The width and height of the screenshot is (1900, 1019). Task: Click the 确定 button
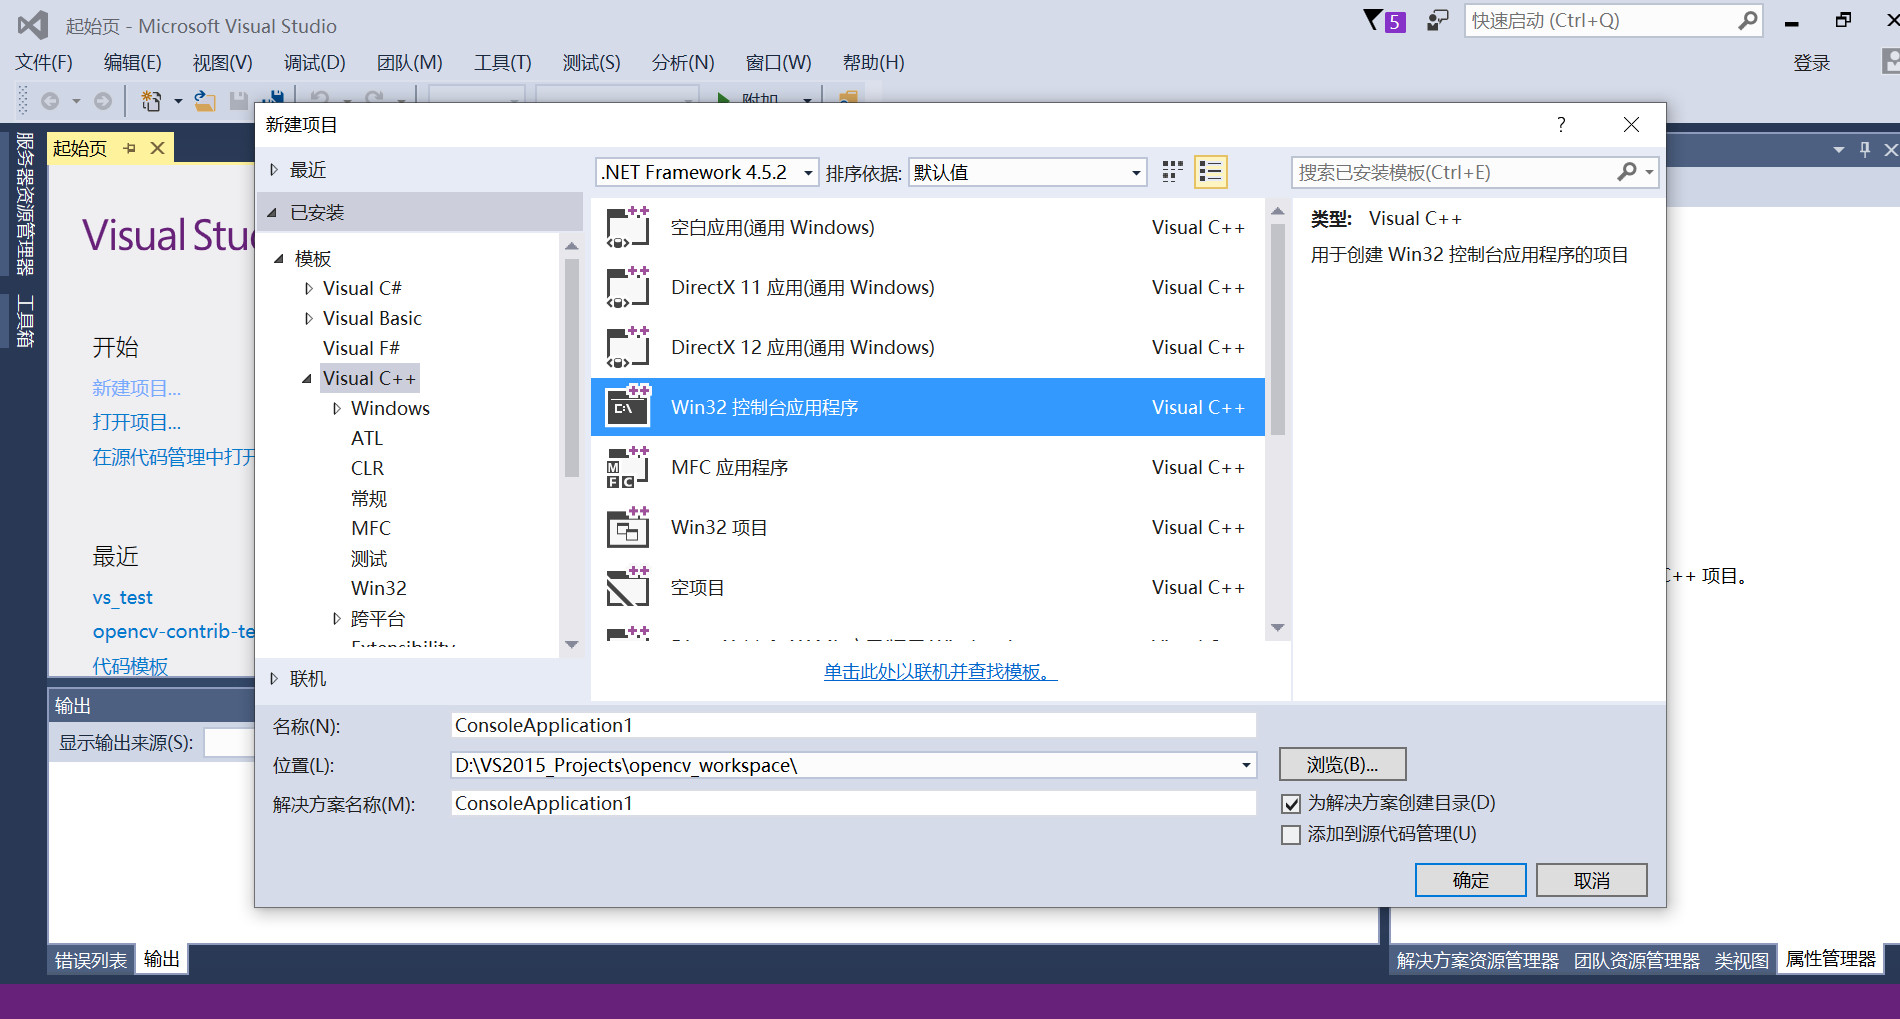[x=1469, y=879]
